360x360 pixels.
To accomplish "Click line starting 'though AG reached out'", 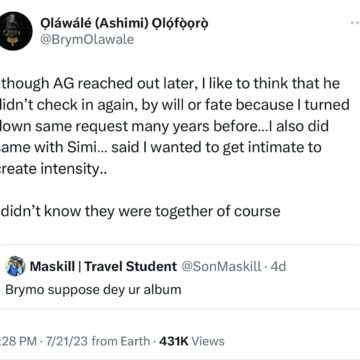I will [x=170, y=84].
